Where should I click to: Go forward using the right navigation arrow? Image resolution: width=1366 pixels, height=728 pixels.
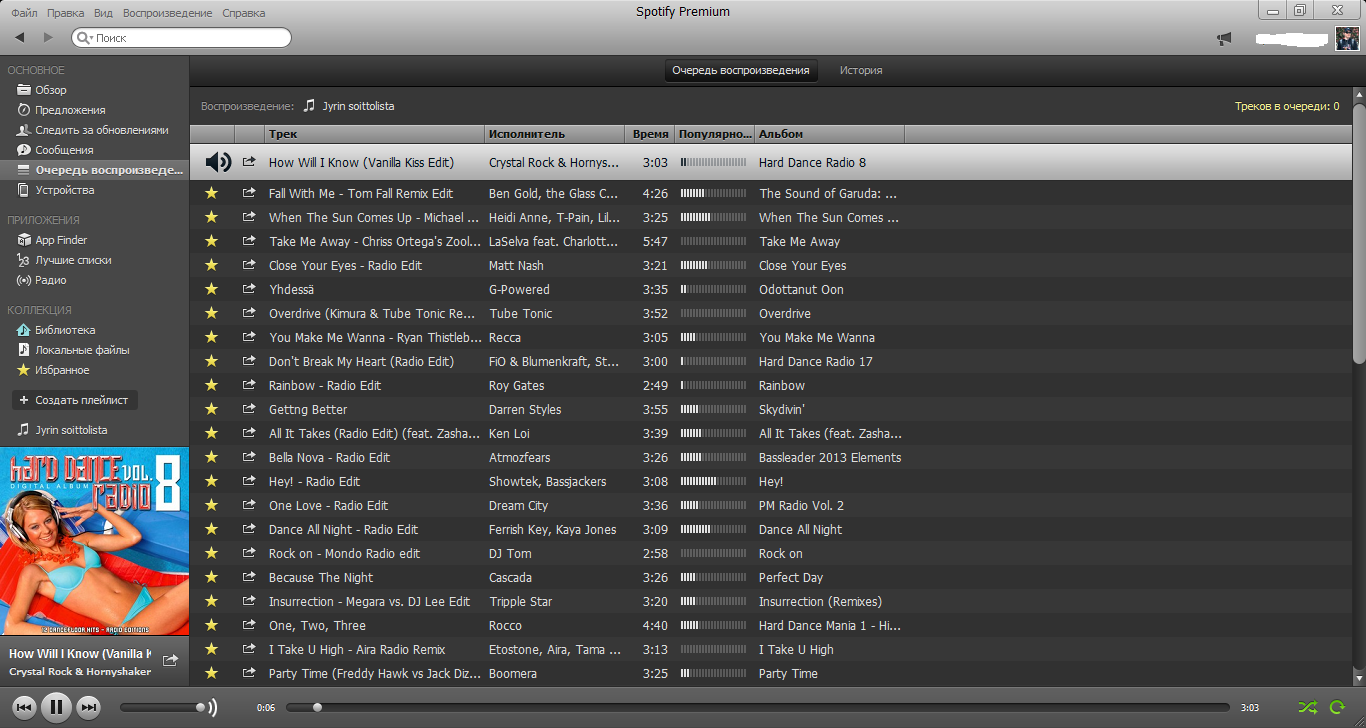[x=48, y=38]
